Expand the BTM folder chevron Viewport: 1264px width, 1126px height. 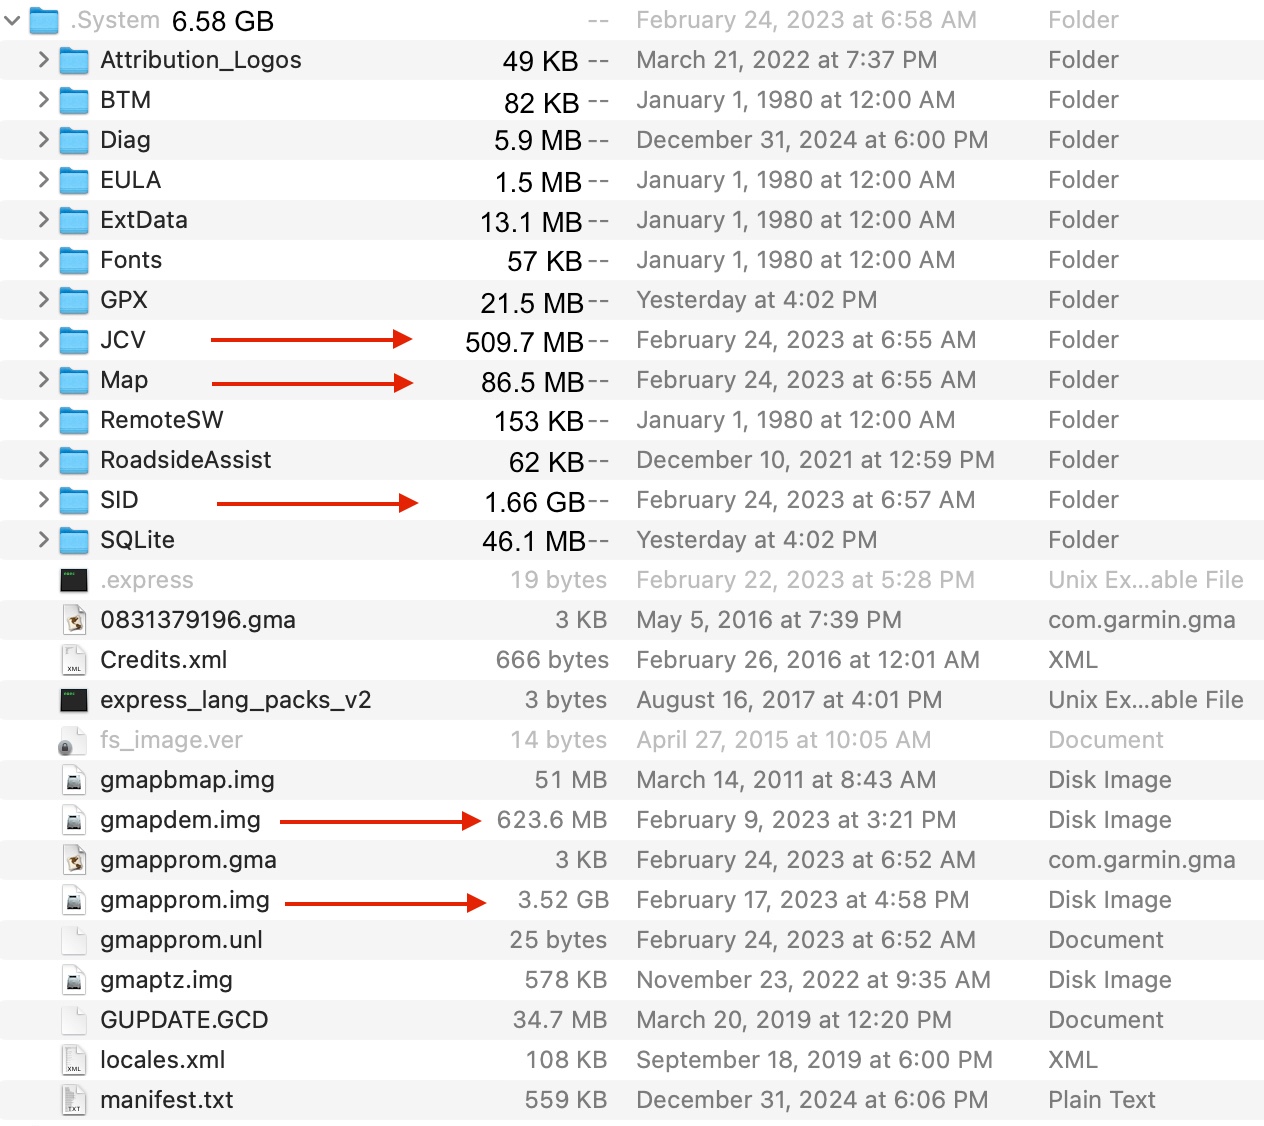click(43, 100)
